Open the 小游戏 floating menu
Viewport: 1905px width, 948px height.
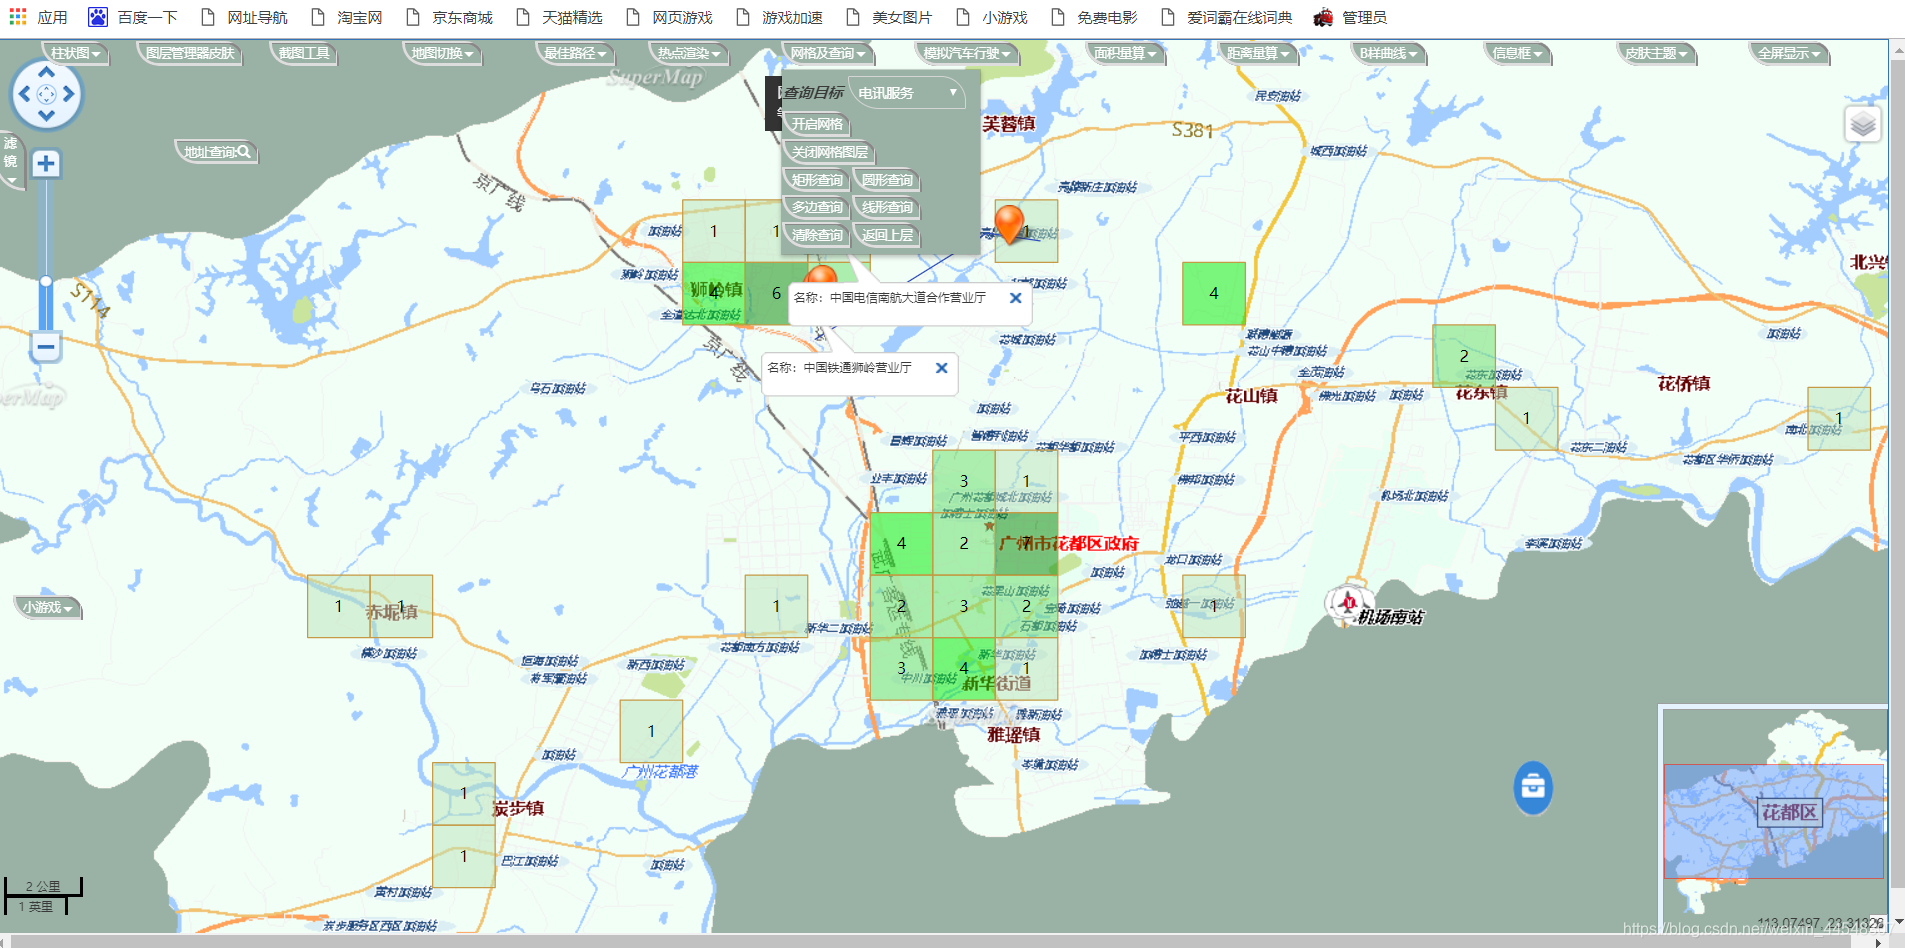click(x=48, y=608)
